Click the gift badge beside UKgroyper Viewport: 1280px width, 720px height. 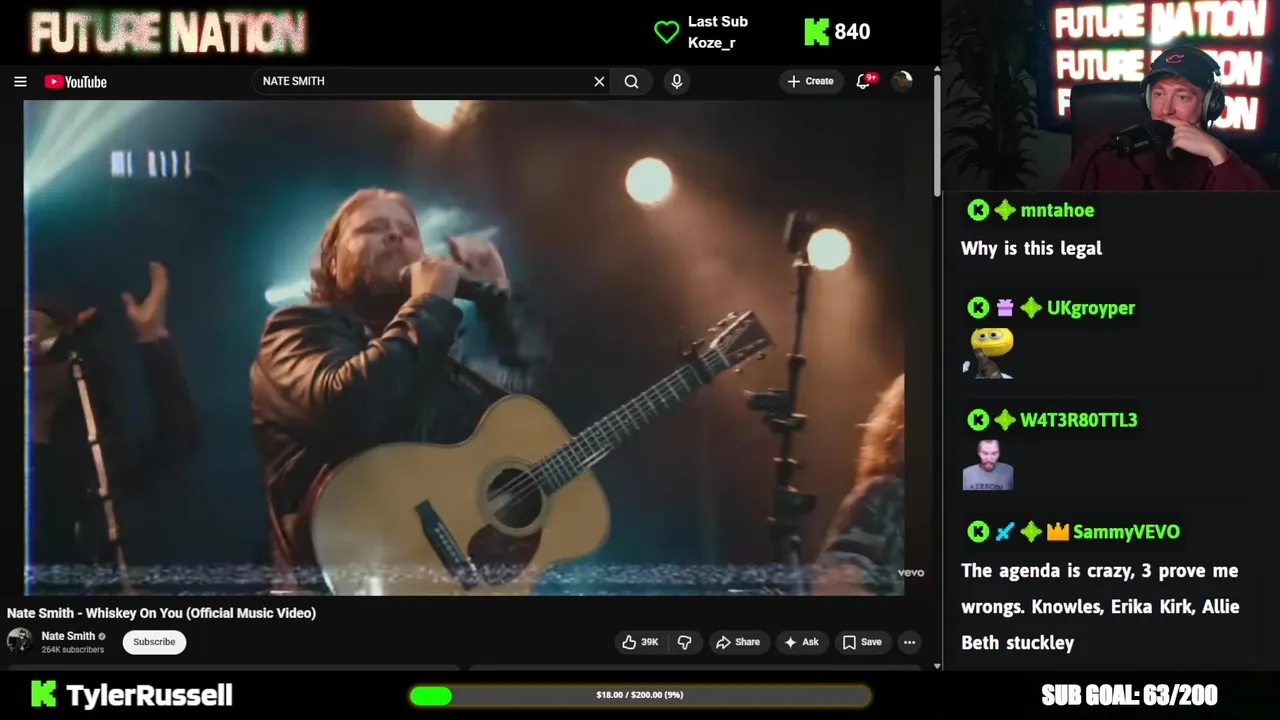coord(1005,308)
